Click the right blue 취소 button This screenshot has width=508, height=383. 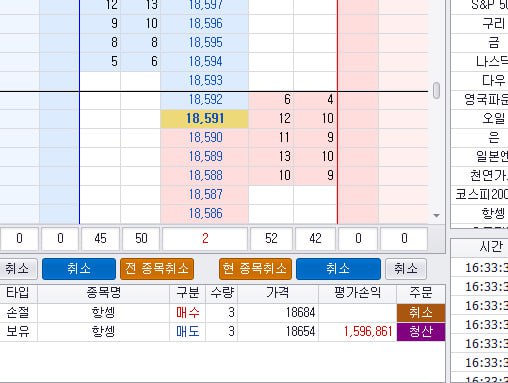pyautogui.click(x=338, y=269)
